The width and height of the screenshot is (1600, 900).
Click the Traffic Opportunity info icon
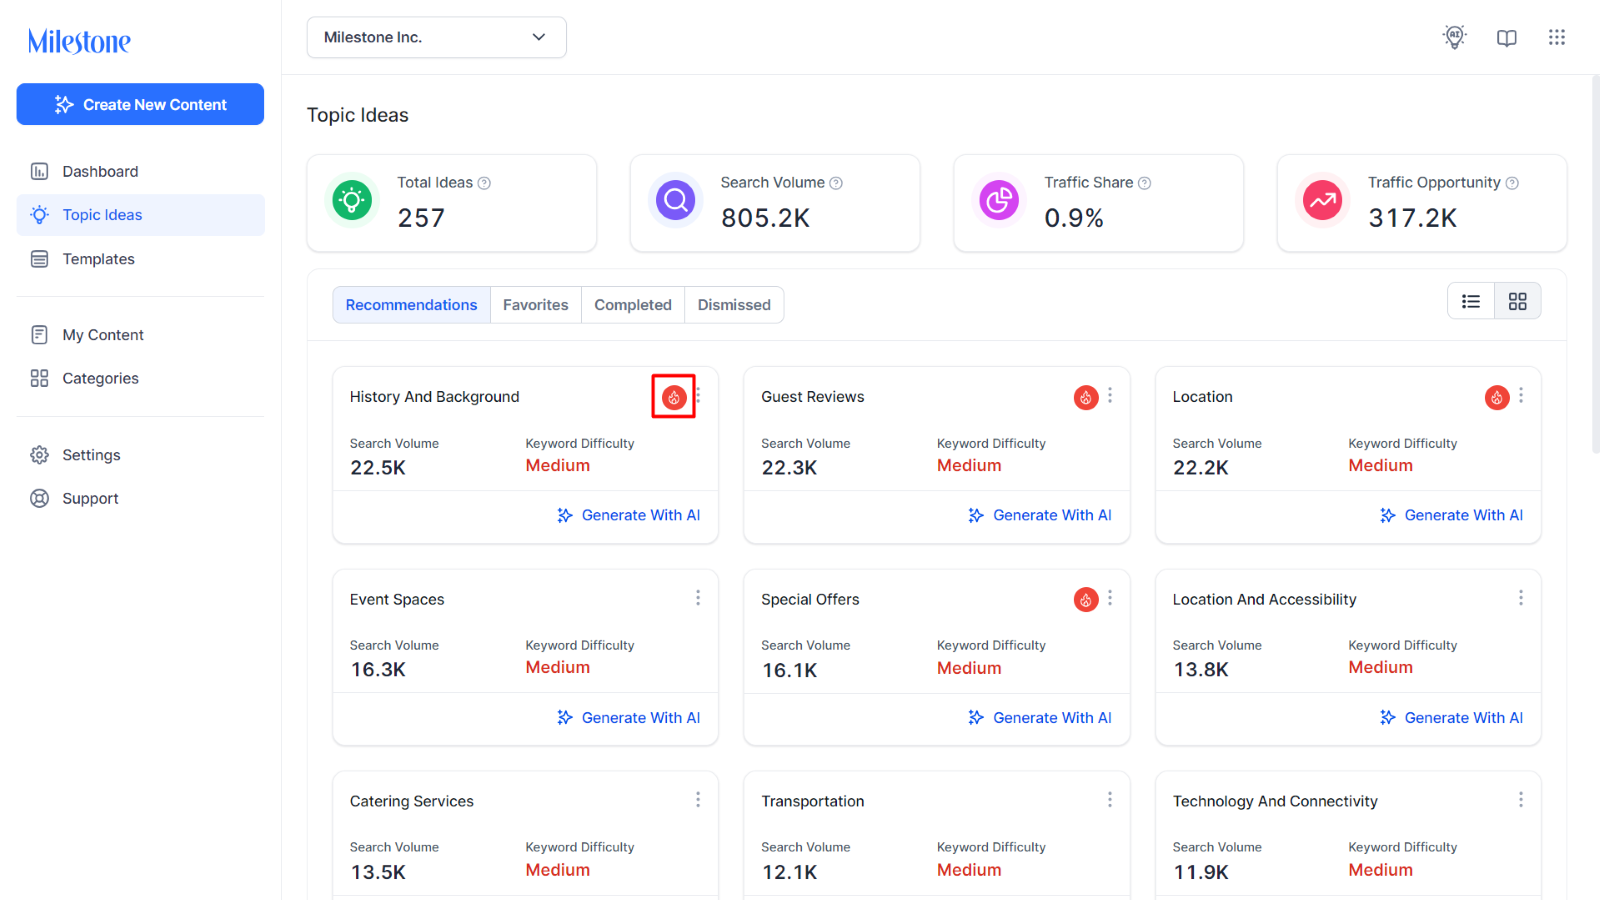(1512, 183)
